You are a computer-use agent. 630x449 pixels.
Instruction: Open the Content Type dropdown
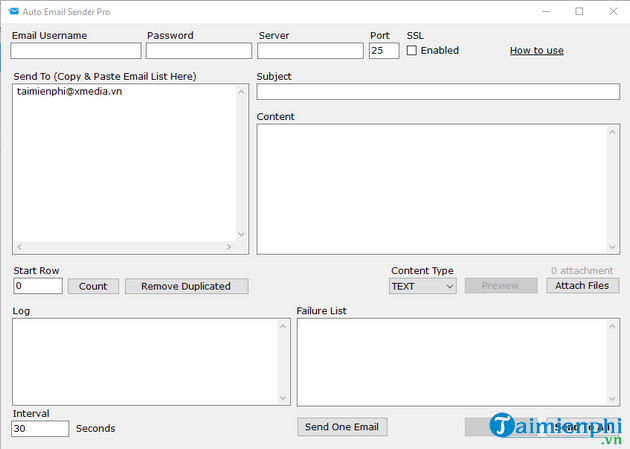(423, 286)
